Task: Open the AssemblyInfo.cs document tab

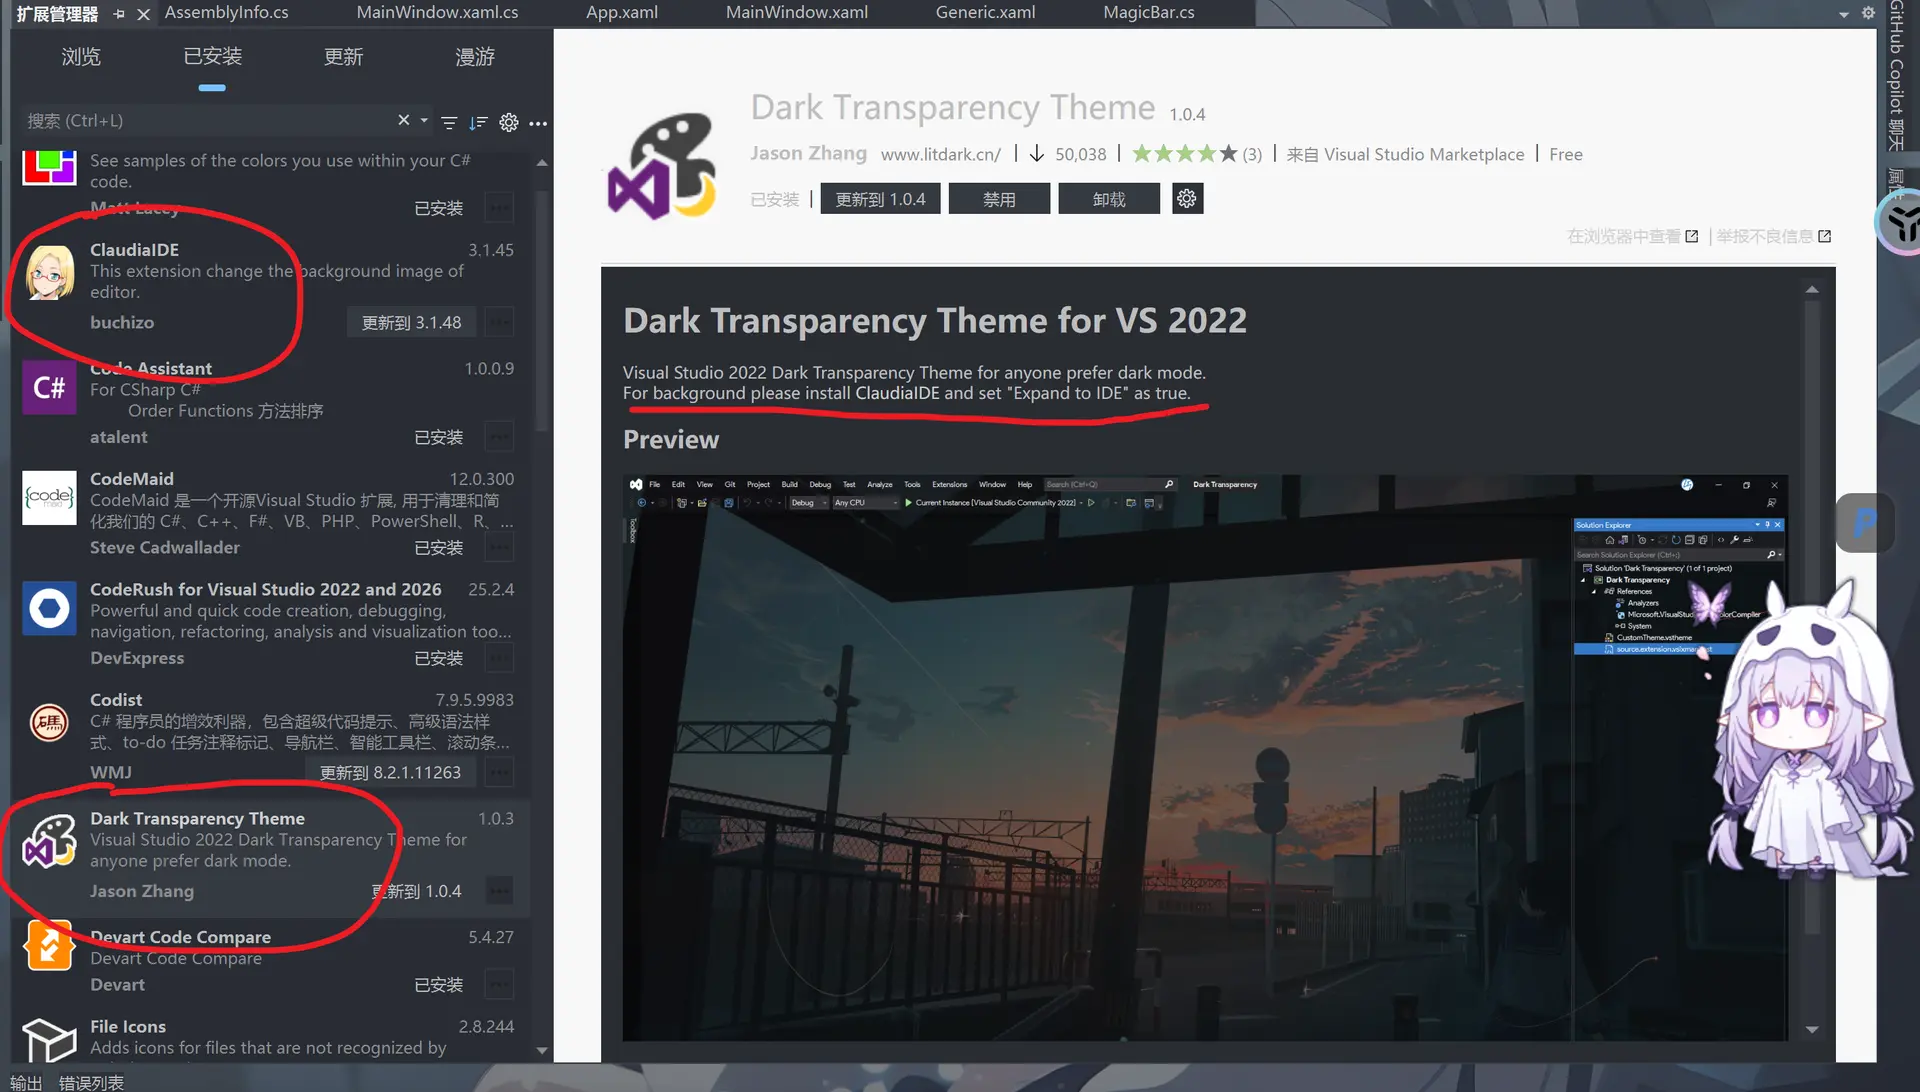Action: pyautogui.click(x=227, y=13)
